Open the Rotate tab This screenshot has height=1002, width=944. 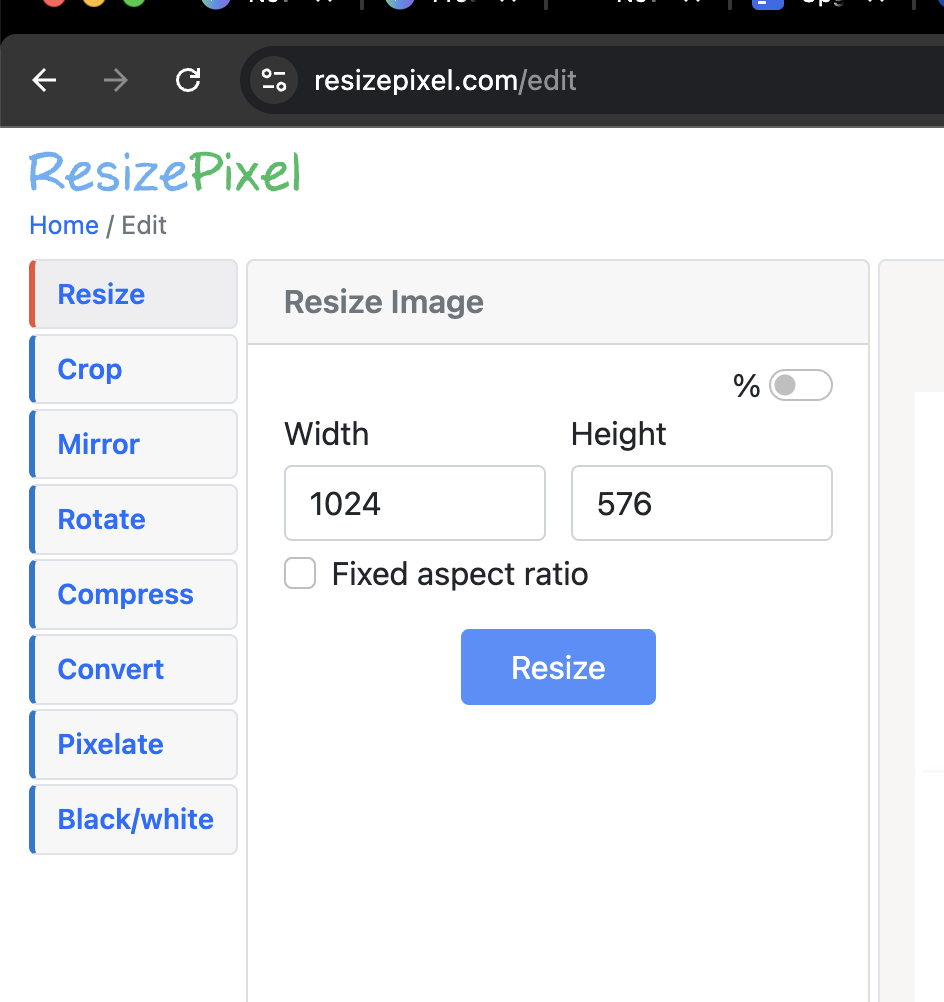tap(134, 519)
